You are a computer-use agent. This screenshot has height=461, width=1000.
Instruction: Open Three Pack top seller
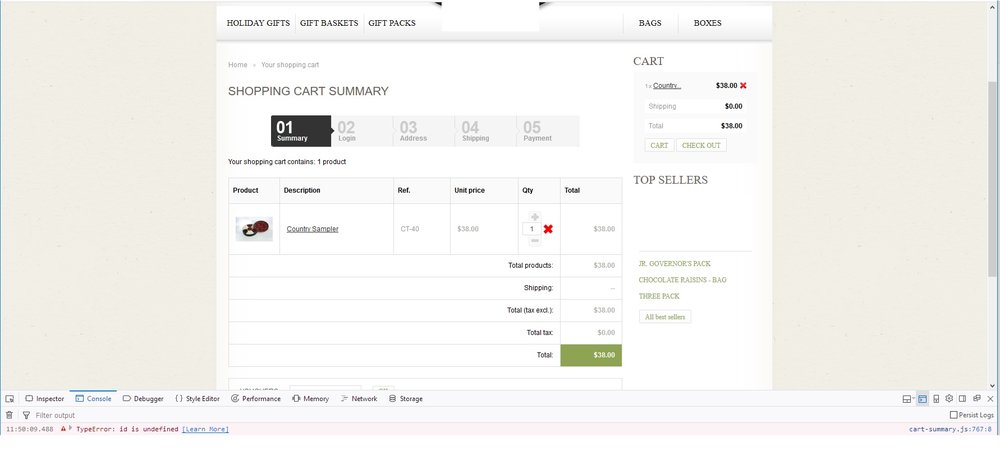coord(659,296)
